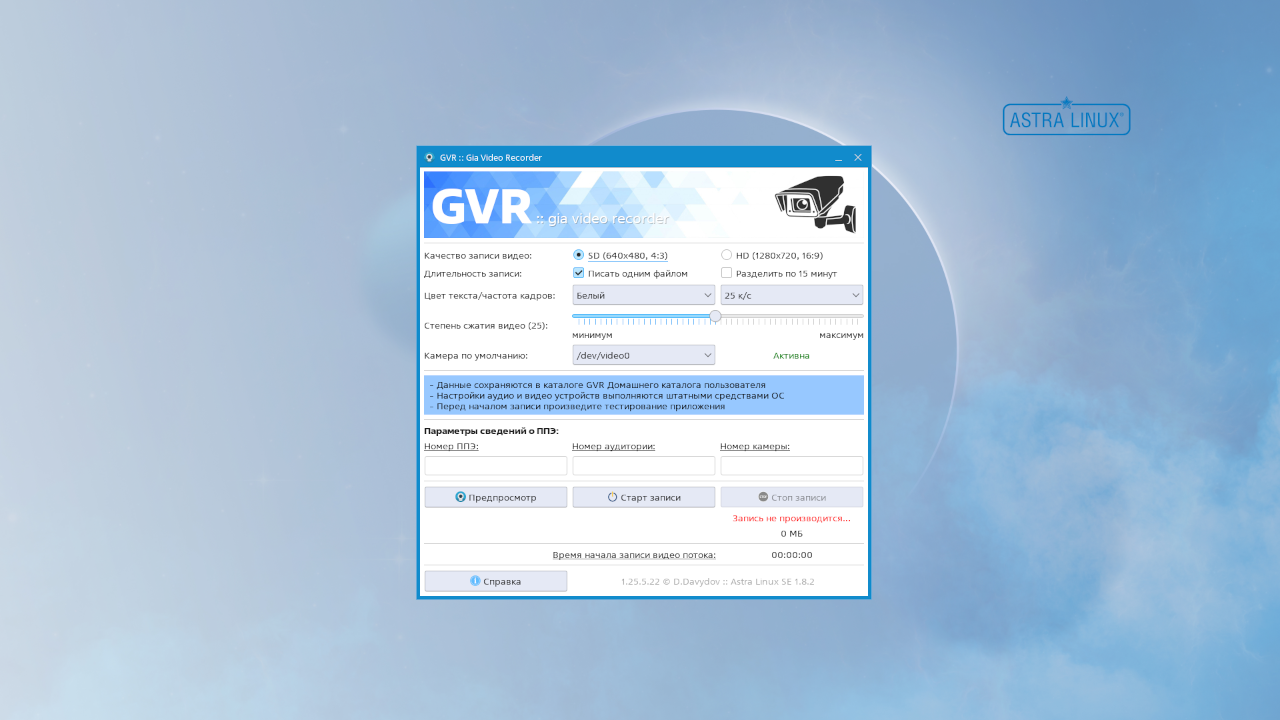Click the Номер аудитории input field
The width and height of the screenshot is (1280, 720).
pyautogui.click(x=643, y=466)
